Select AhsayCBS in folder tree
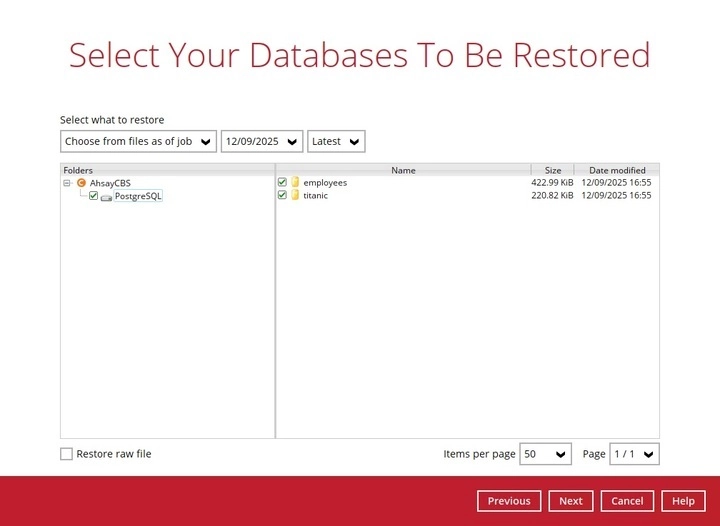Viewport: 720px width, 526px height. [x=110, y=183]
